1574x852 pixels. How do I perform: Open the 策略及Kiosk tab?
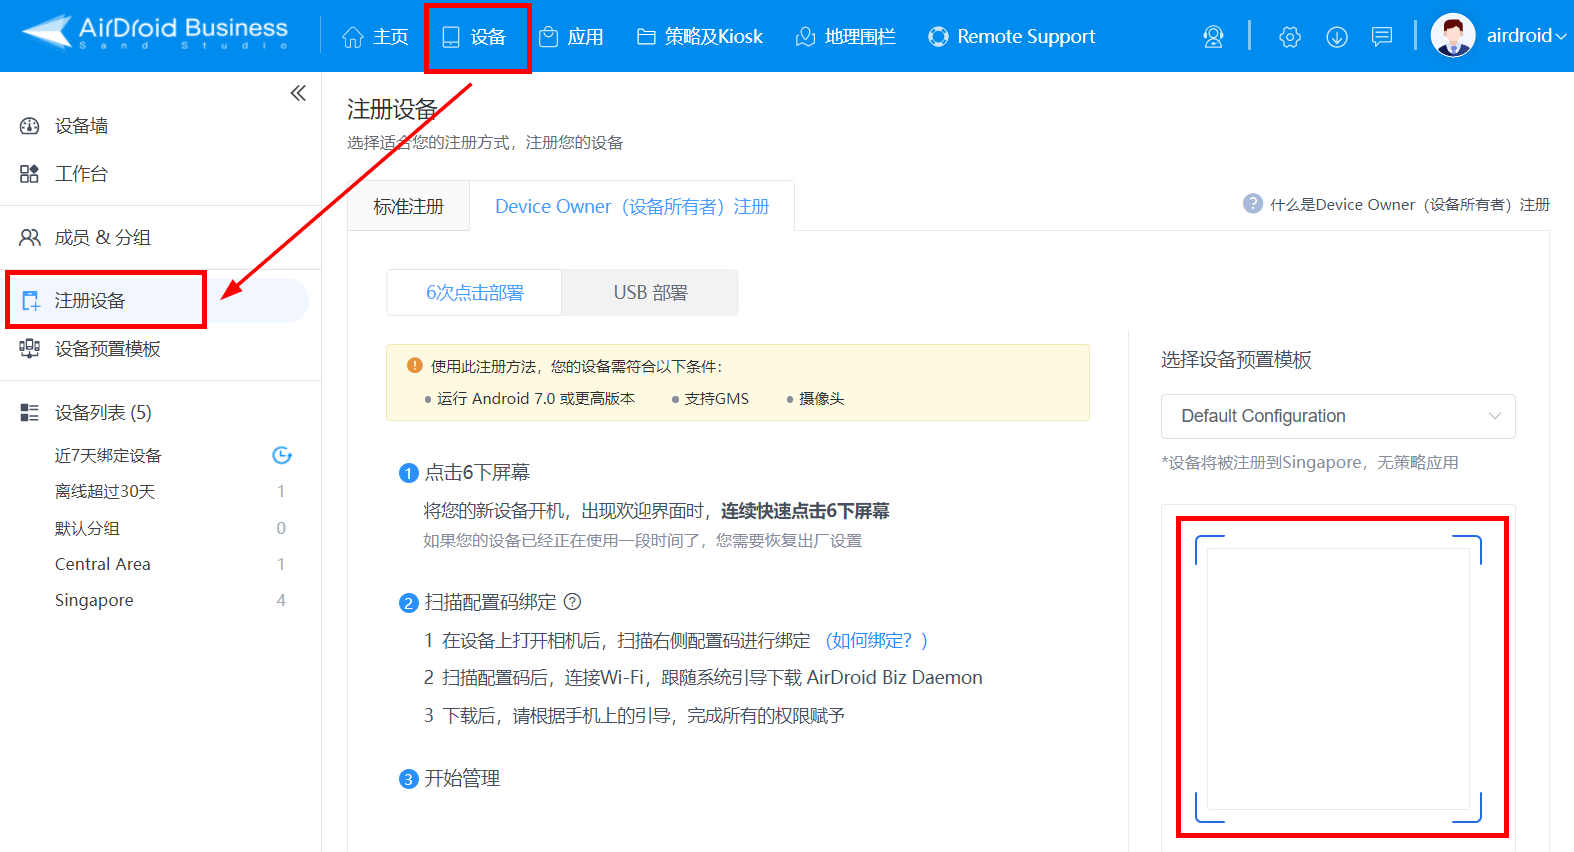point(699,37)
